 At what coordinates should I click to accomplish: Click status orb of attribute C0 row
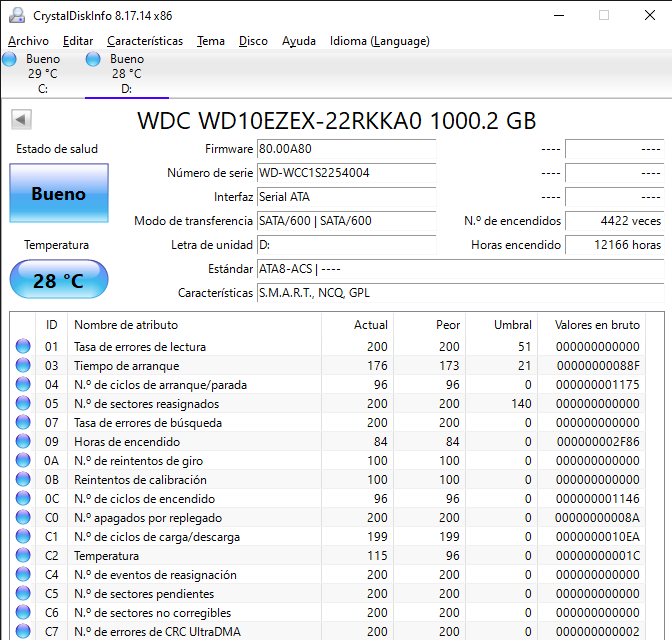tap(23, 517)
